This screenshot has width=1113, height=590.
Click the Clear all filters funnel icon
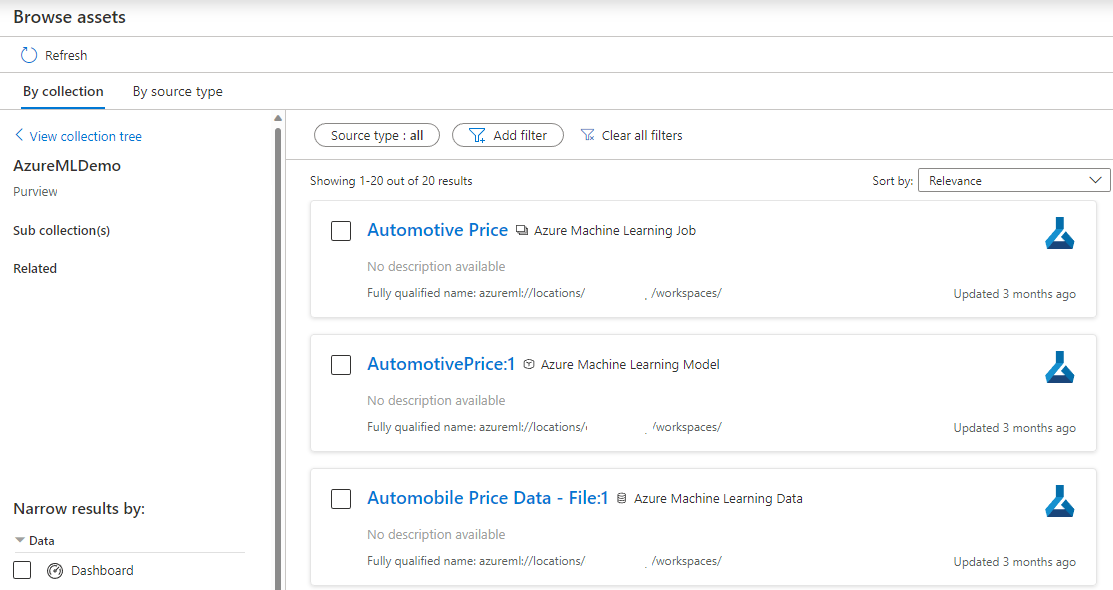tap(588, 135)
